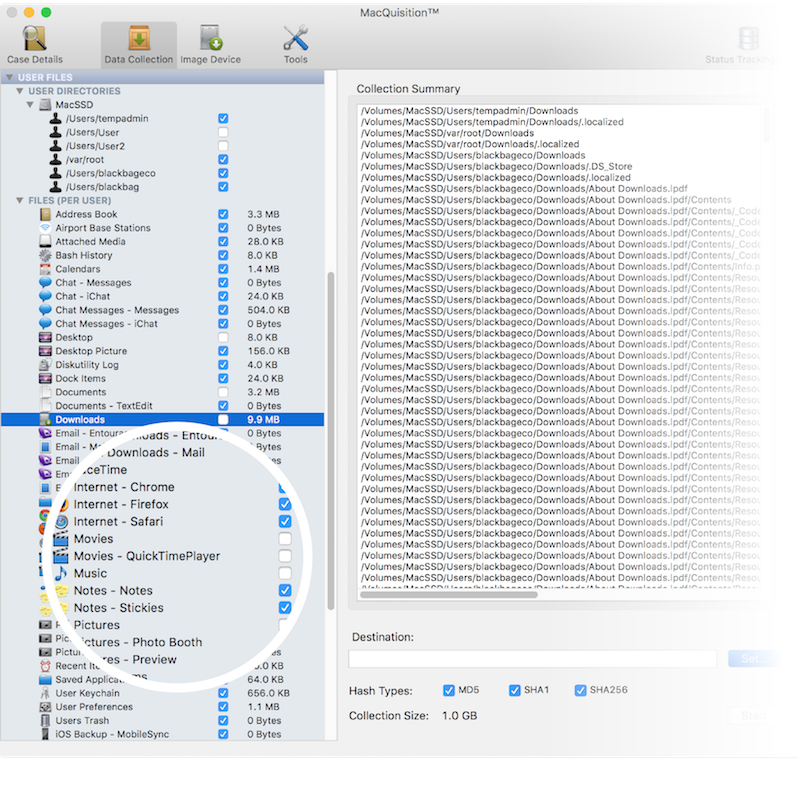The width and height of the screenshot is (800, 793).
Task: Select the MacSSD drive icon
Action: [45, 105]
